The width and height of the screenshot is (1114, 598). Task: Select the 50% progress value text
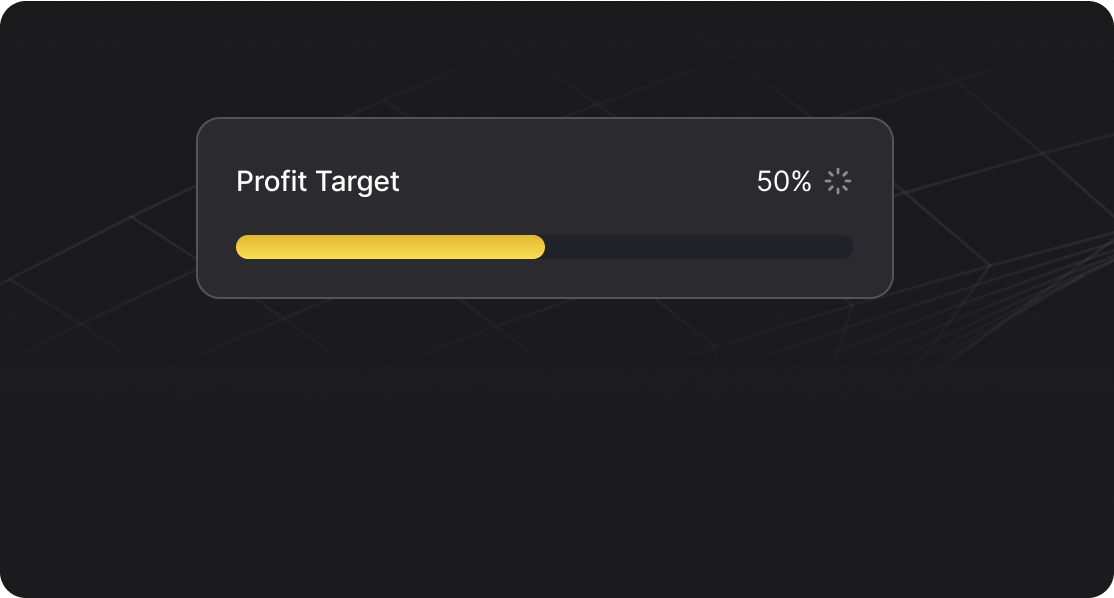pyautogui.click(x=784, y=181)
